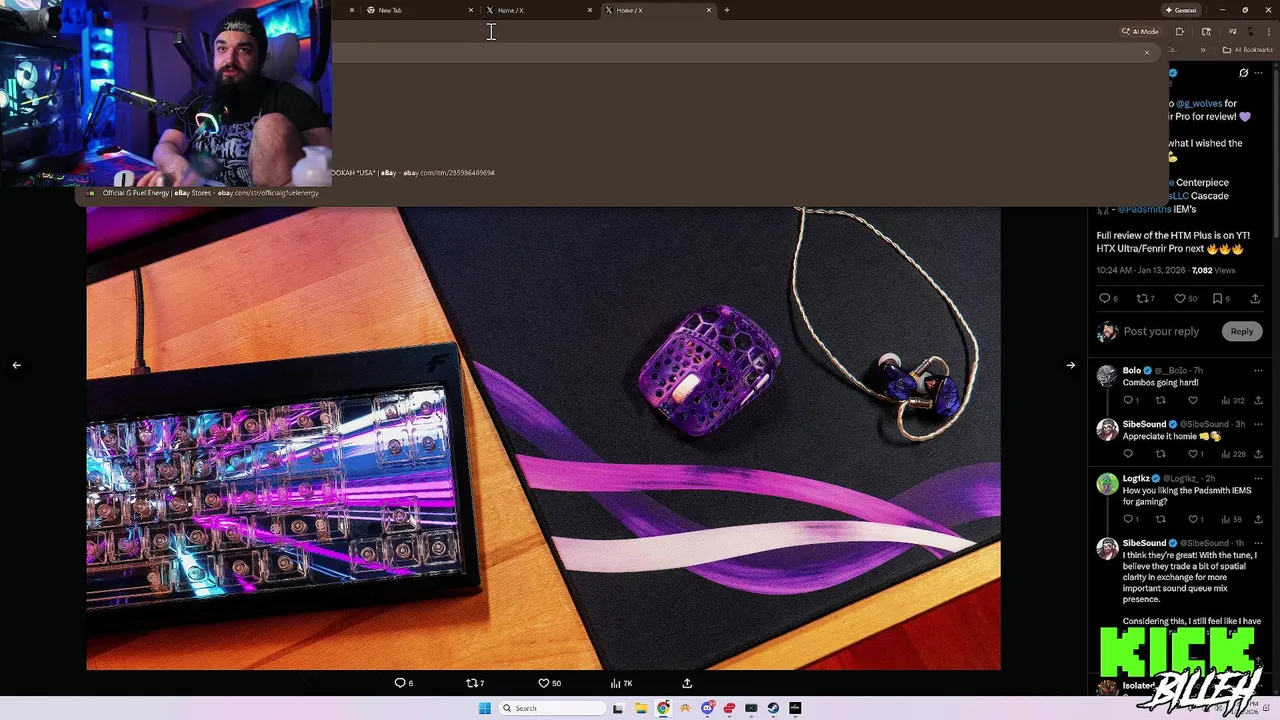Open the Windows Start menu

(485, 708)
